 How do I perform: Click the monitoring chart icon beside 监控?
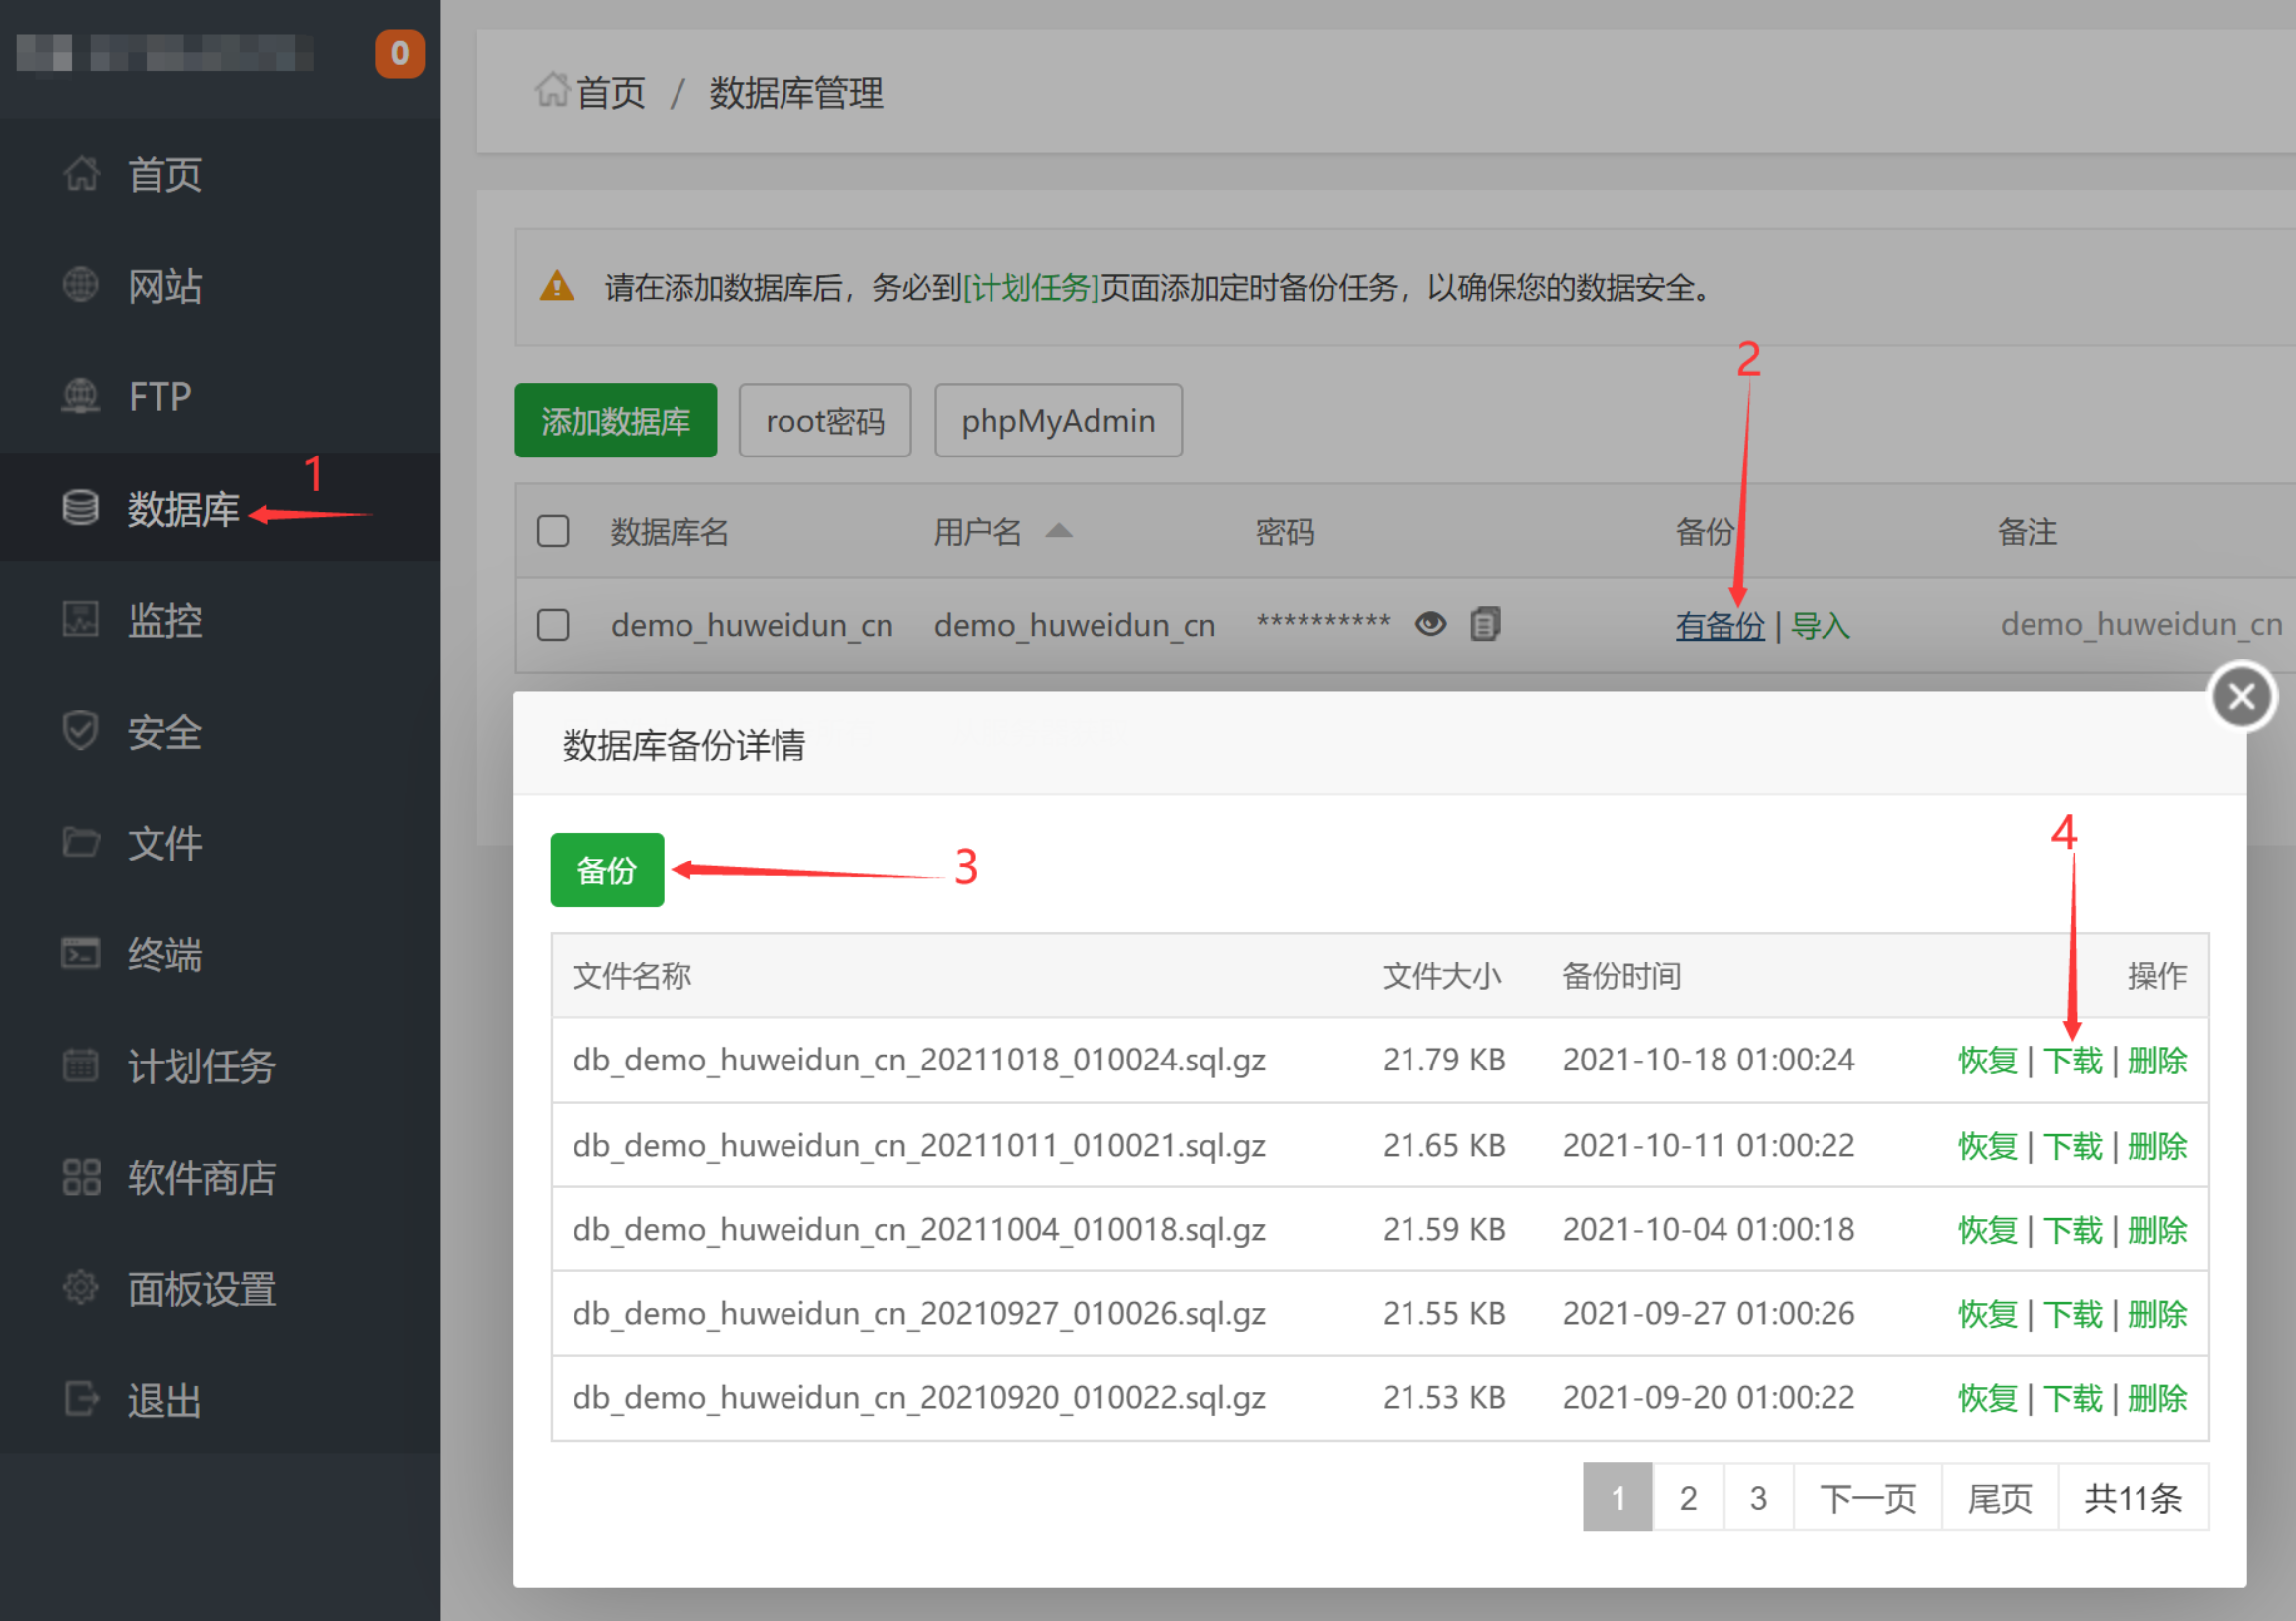[82, 619]
